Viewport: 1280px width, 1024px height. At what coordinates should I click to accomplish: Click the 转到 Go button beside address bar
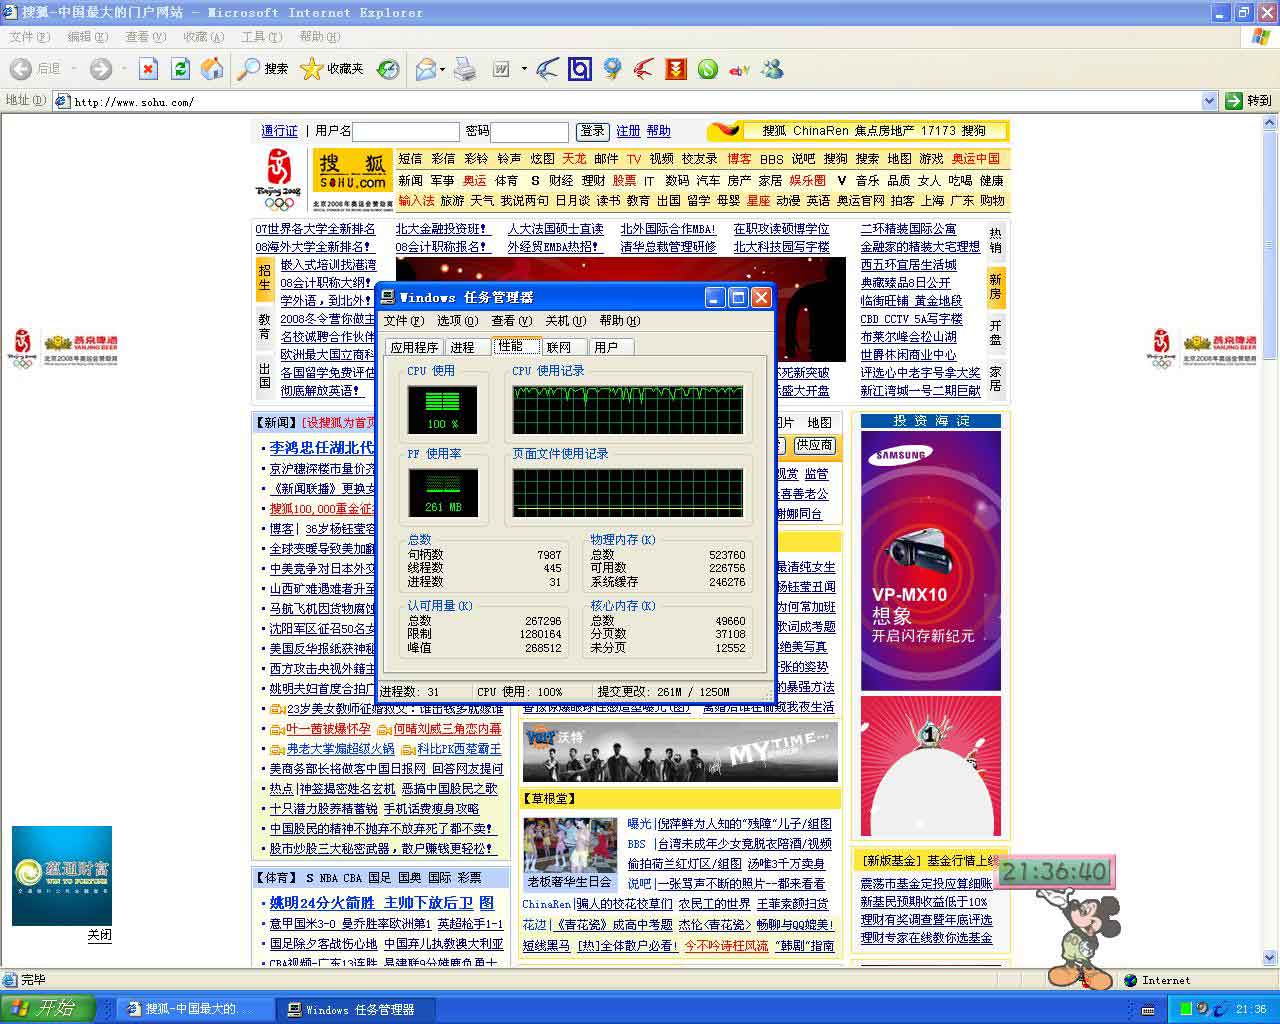pyautogui.click(x=1249, y=101)
